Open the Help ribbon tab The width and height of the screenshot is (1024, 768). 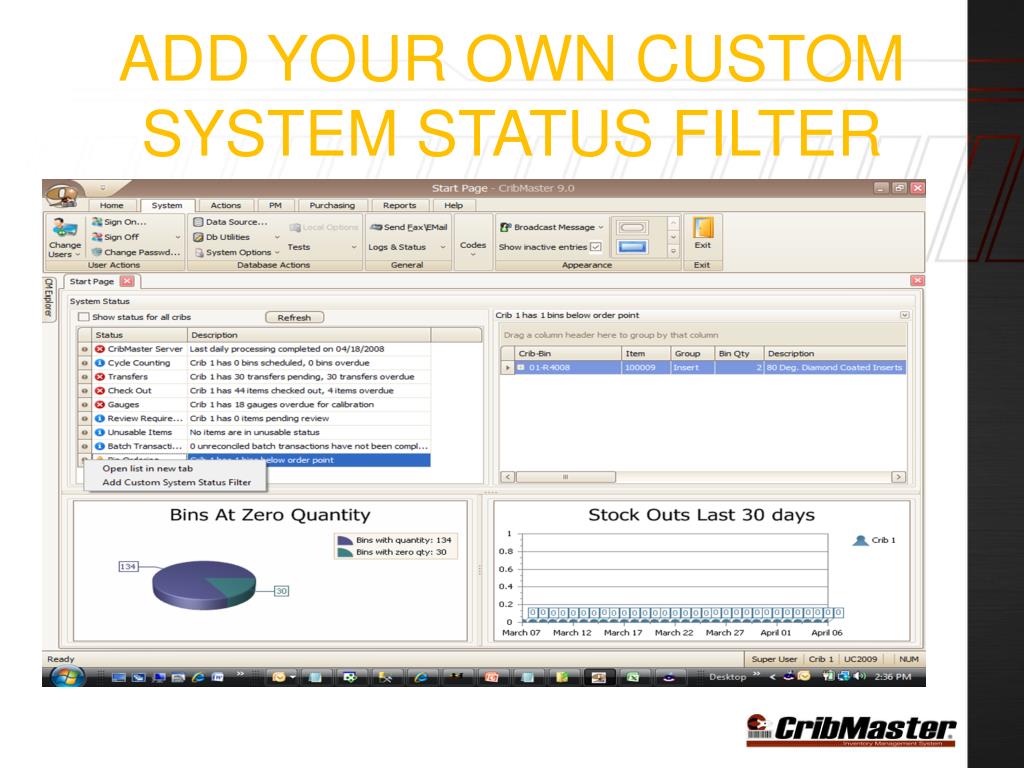click(x=453, y=206)
